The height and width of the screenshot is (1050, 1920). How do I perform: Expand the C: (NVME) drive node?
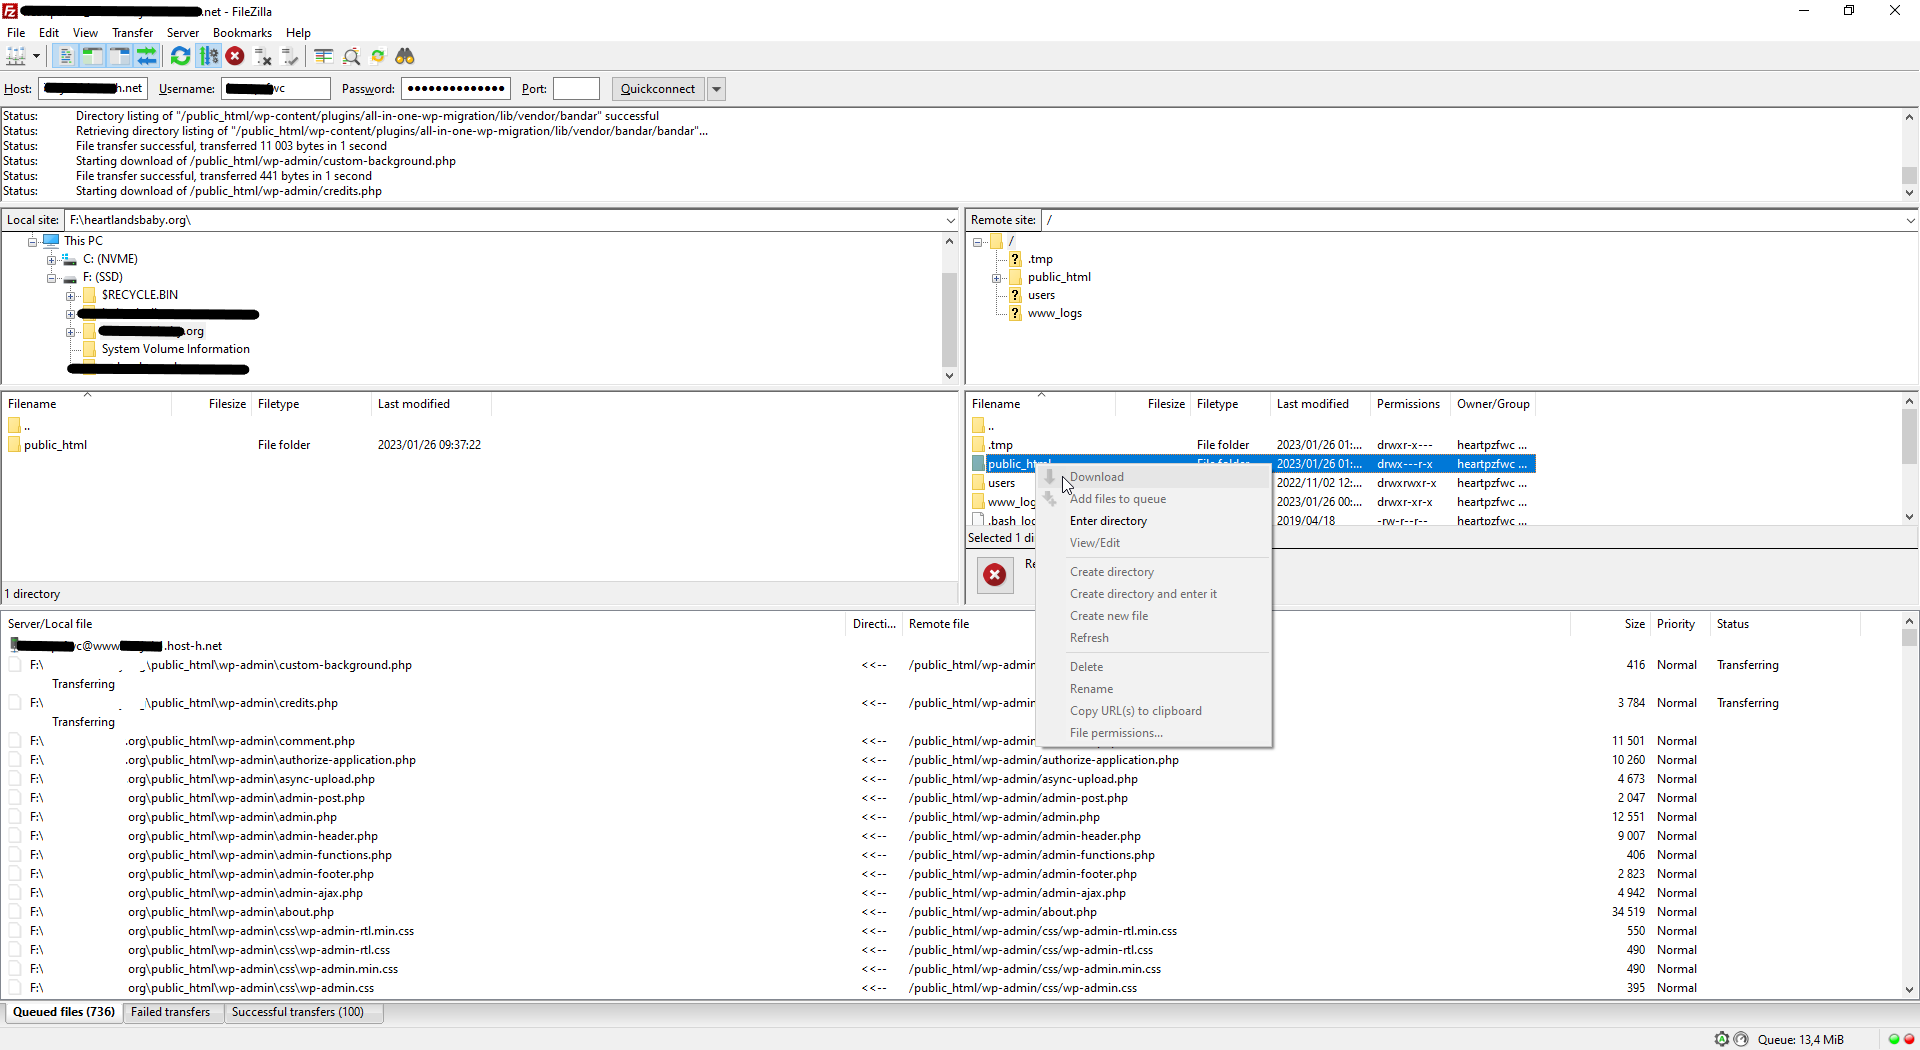(x=51, y=259)
